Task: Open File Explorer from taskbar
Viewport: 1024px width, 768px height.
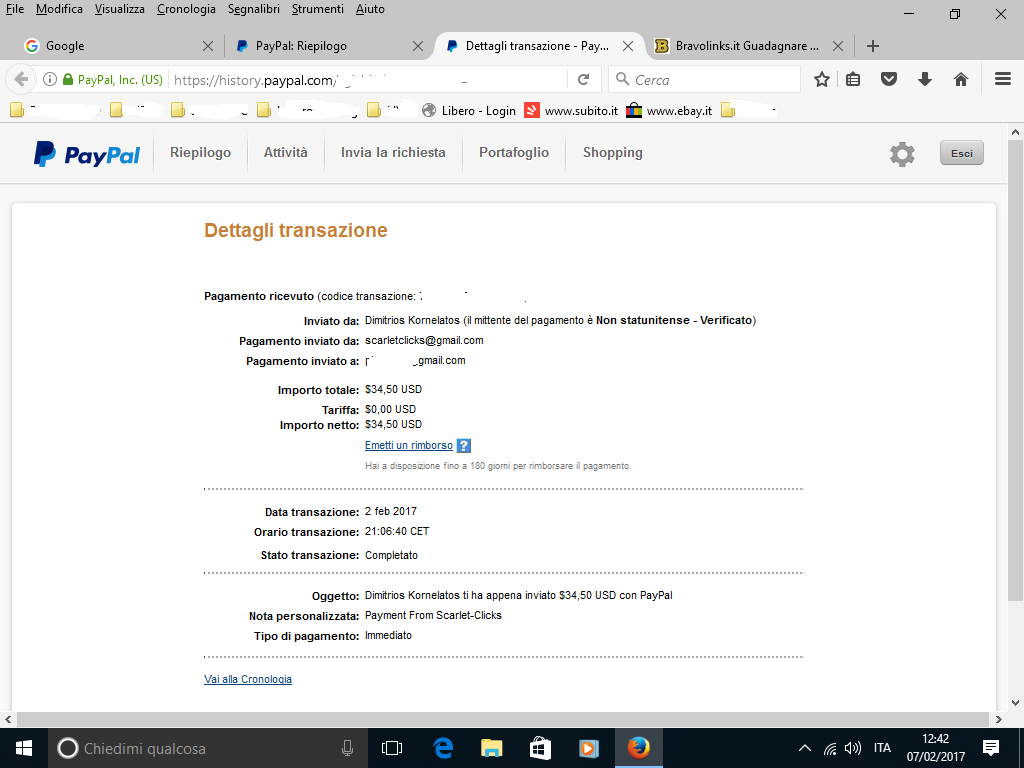Action: click(491, 748)
